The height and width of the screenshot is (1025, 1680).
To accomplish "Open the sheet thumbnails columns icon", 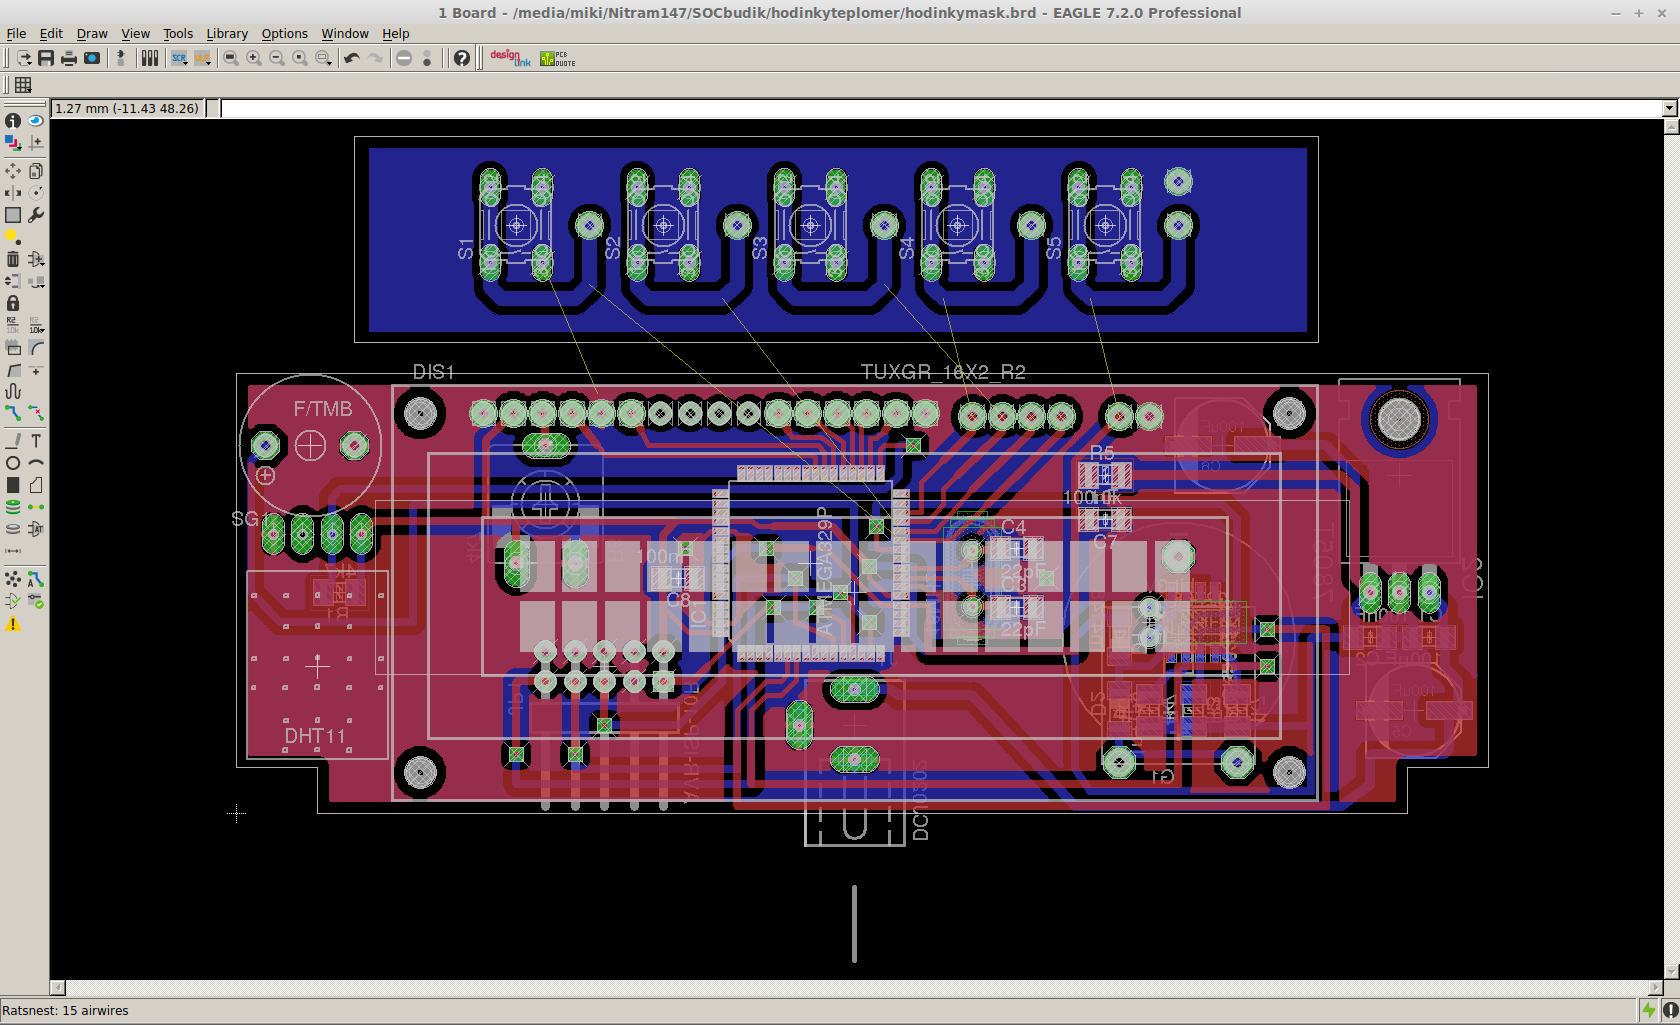I will coord(150,58).
